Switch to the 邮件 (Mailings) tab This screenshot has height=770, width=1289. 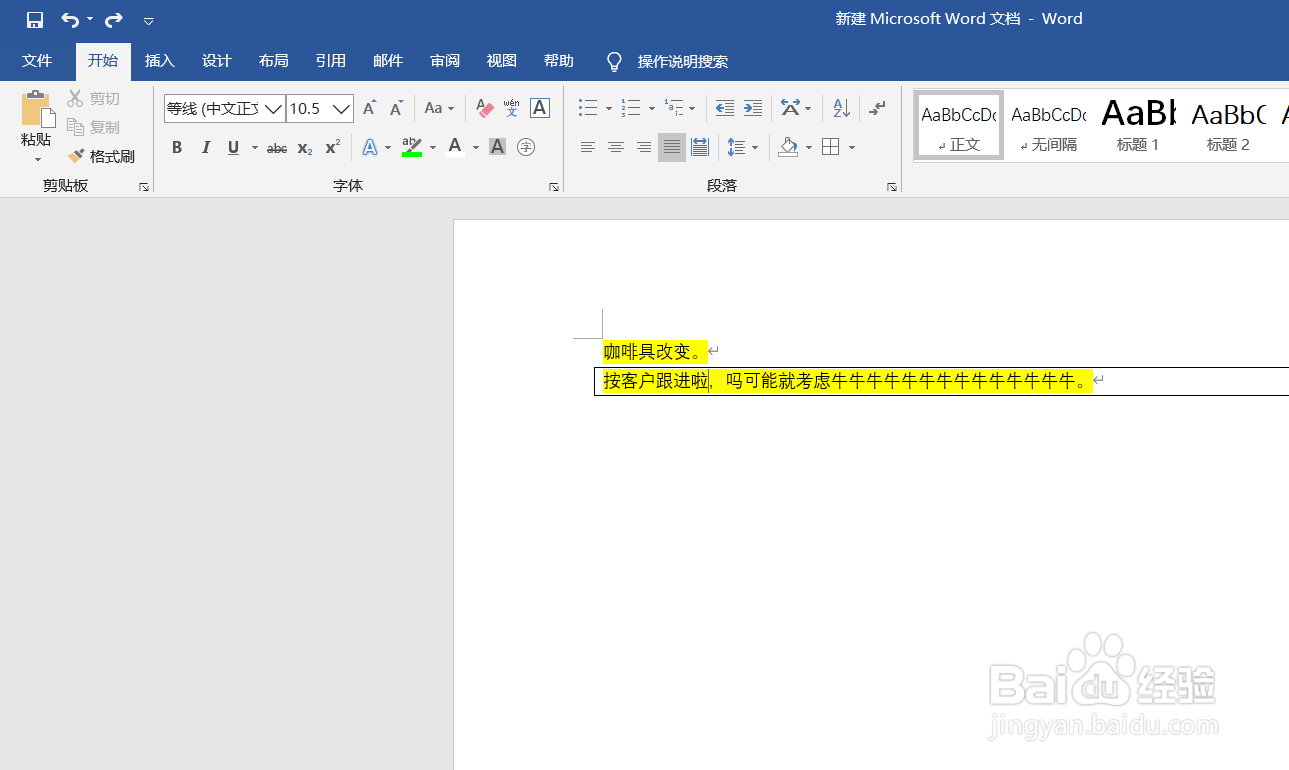(x=388, y=61)
